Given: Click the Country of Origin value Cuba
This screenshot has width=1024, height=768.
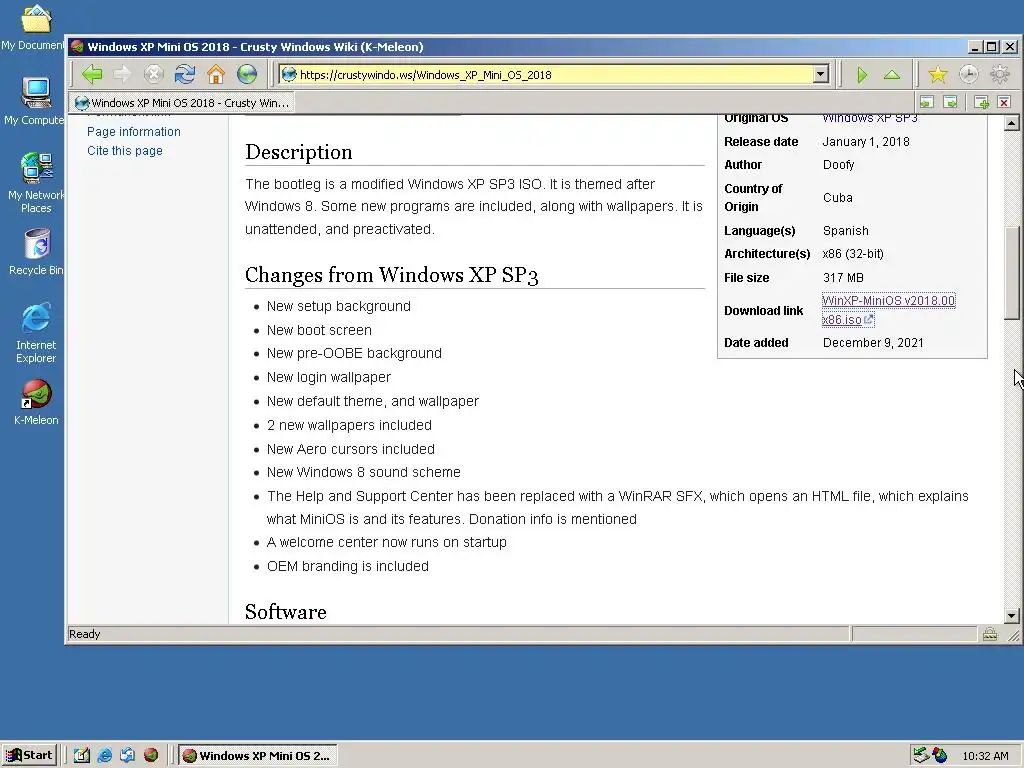Looking at the screenshot, I should pyautogui.click(x=837, y=197).
